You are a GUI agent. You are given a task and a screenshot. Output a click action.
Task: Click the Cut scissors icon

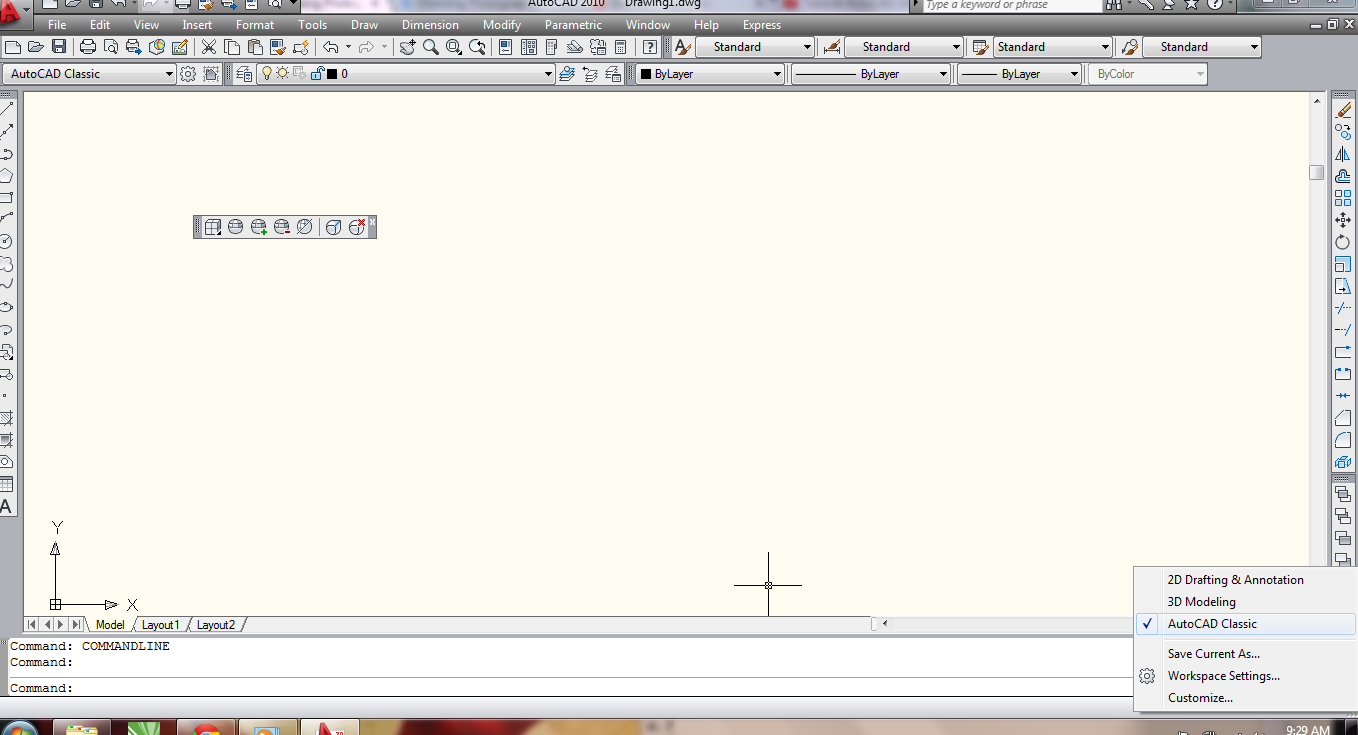click(209, 47)
